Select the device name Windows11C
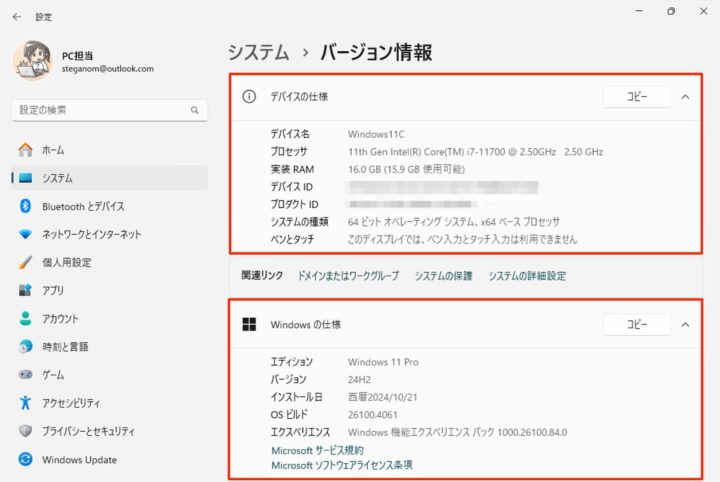The image size is (720, 482). 376,134
